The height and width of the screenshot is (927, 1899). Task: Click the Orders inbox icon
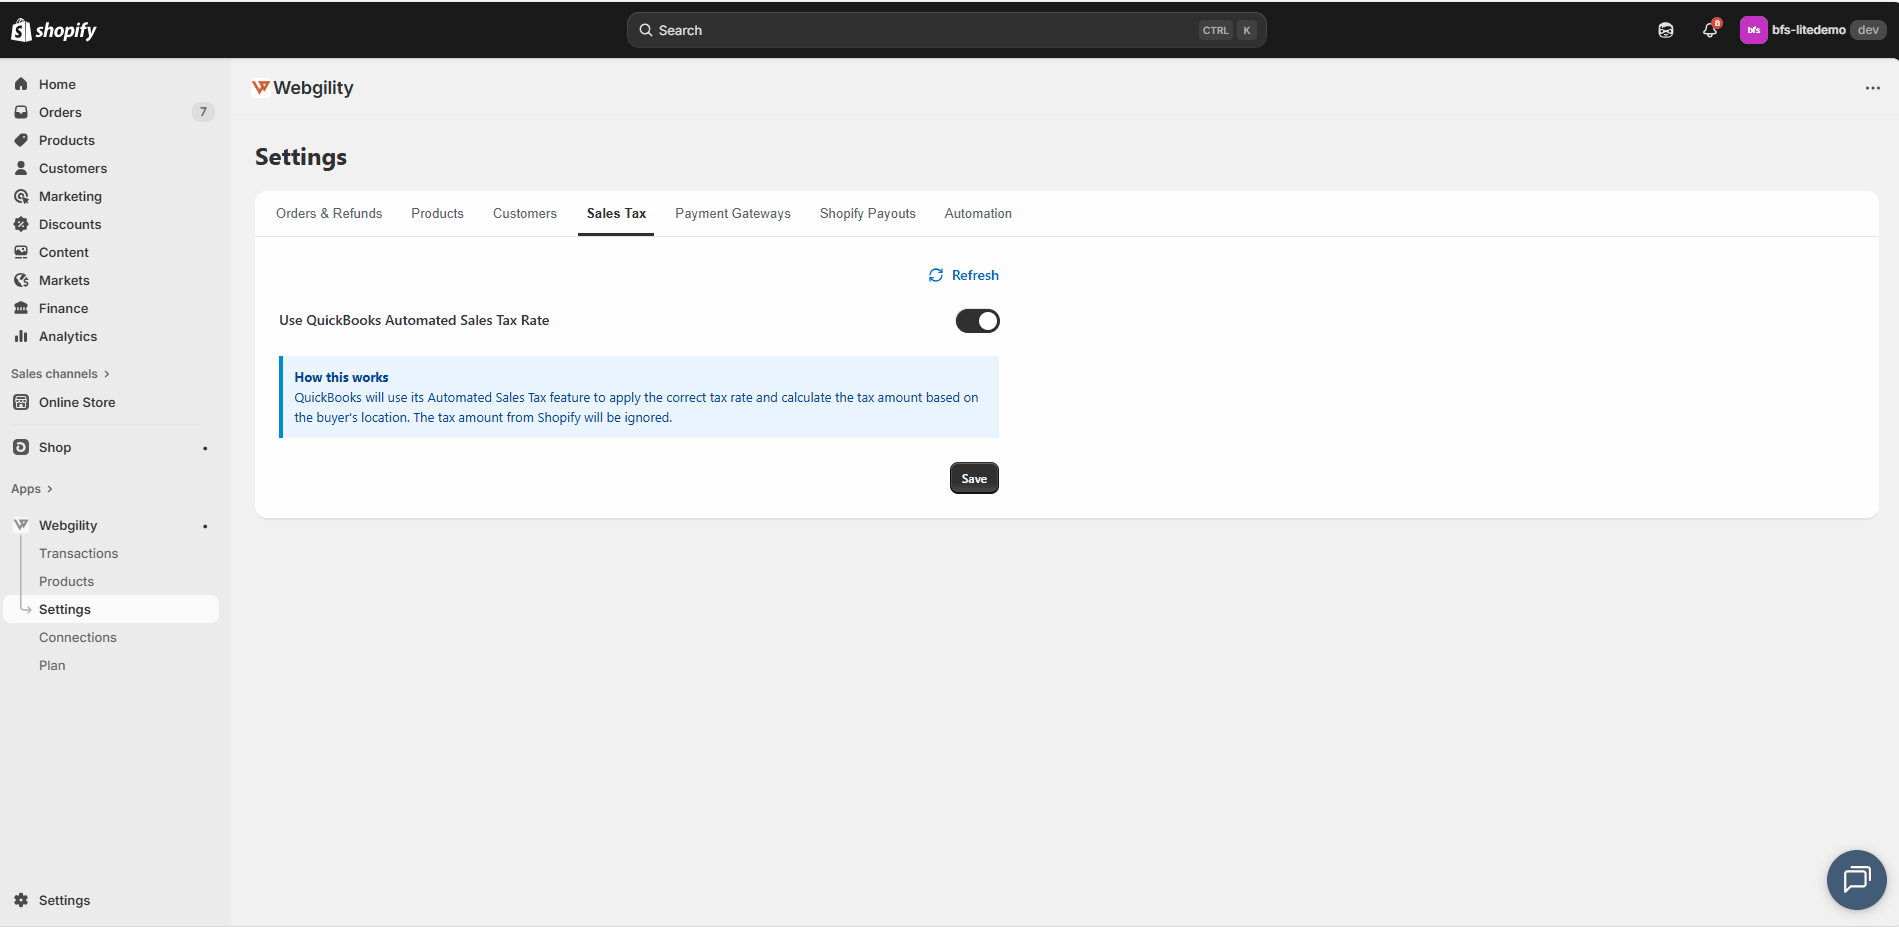click(x=21, y=112)
